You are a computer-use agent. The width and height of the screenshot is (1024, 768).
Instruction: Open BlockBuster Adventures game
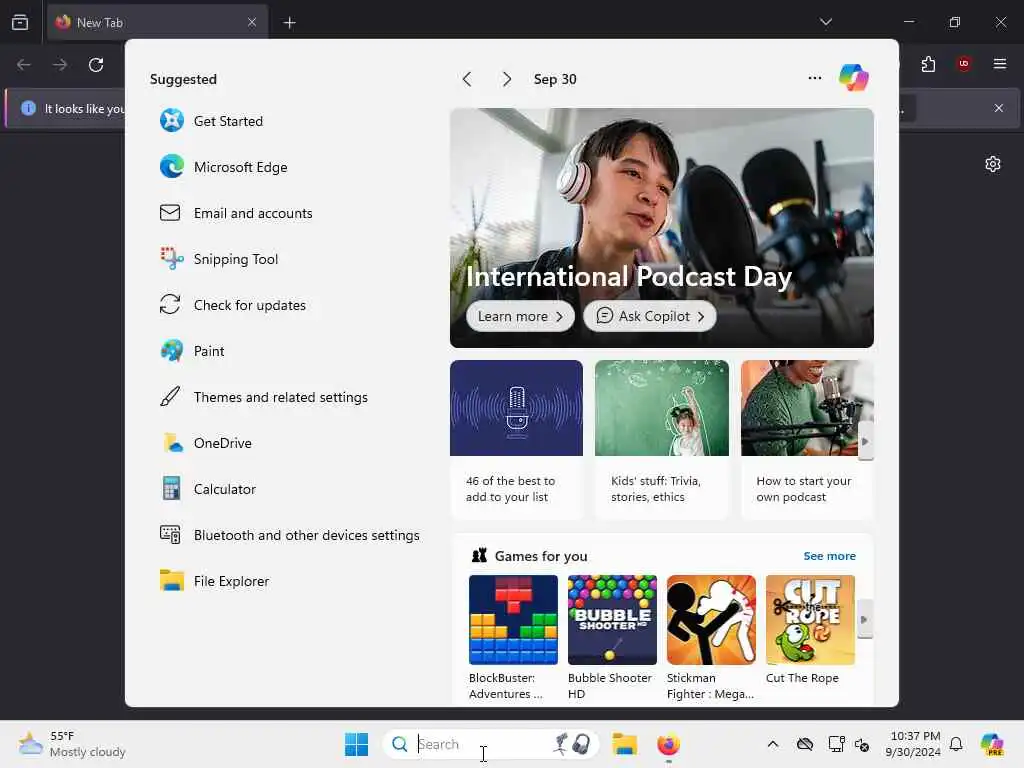pos(513,637)
